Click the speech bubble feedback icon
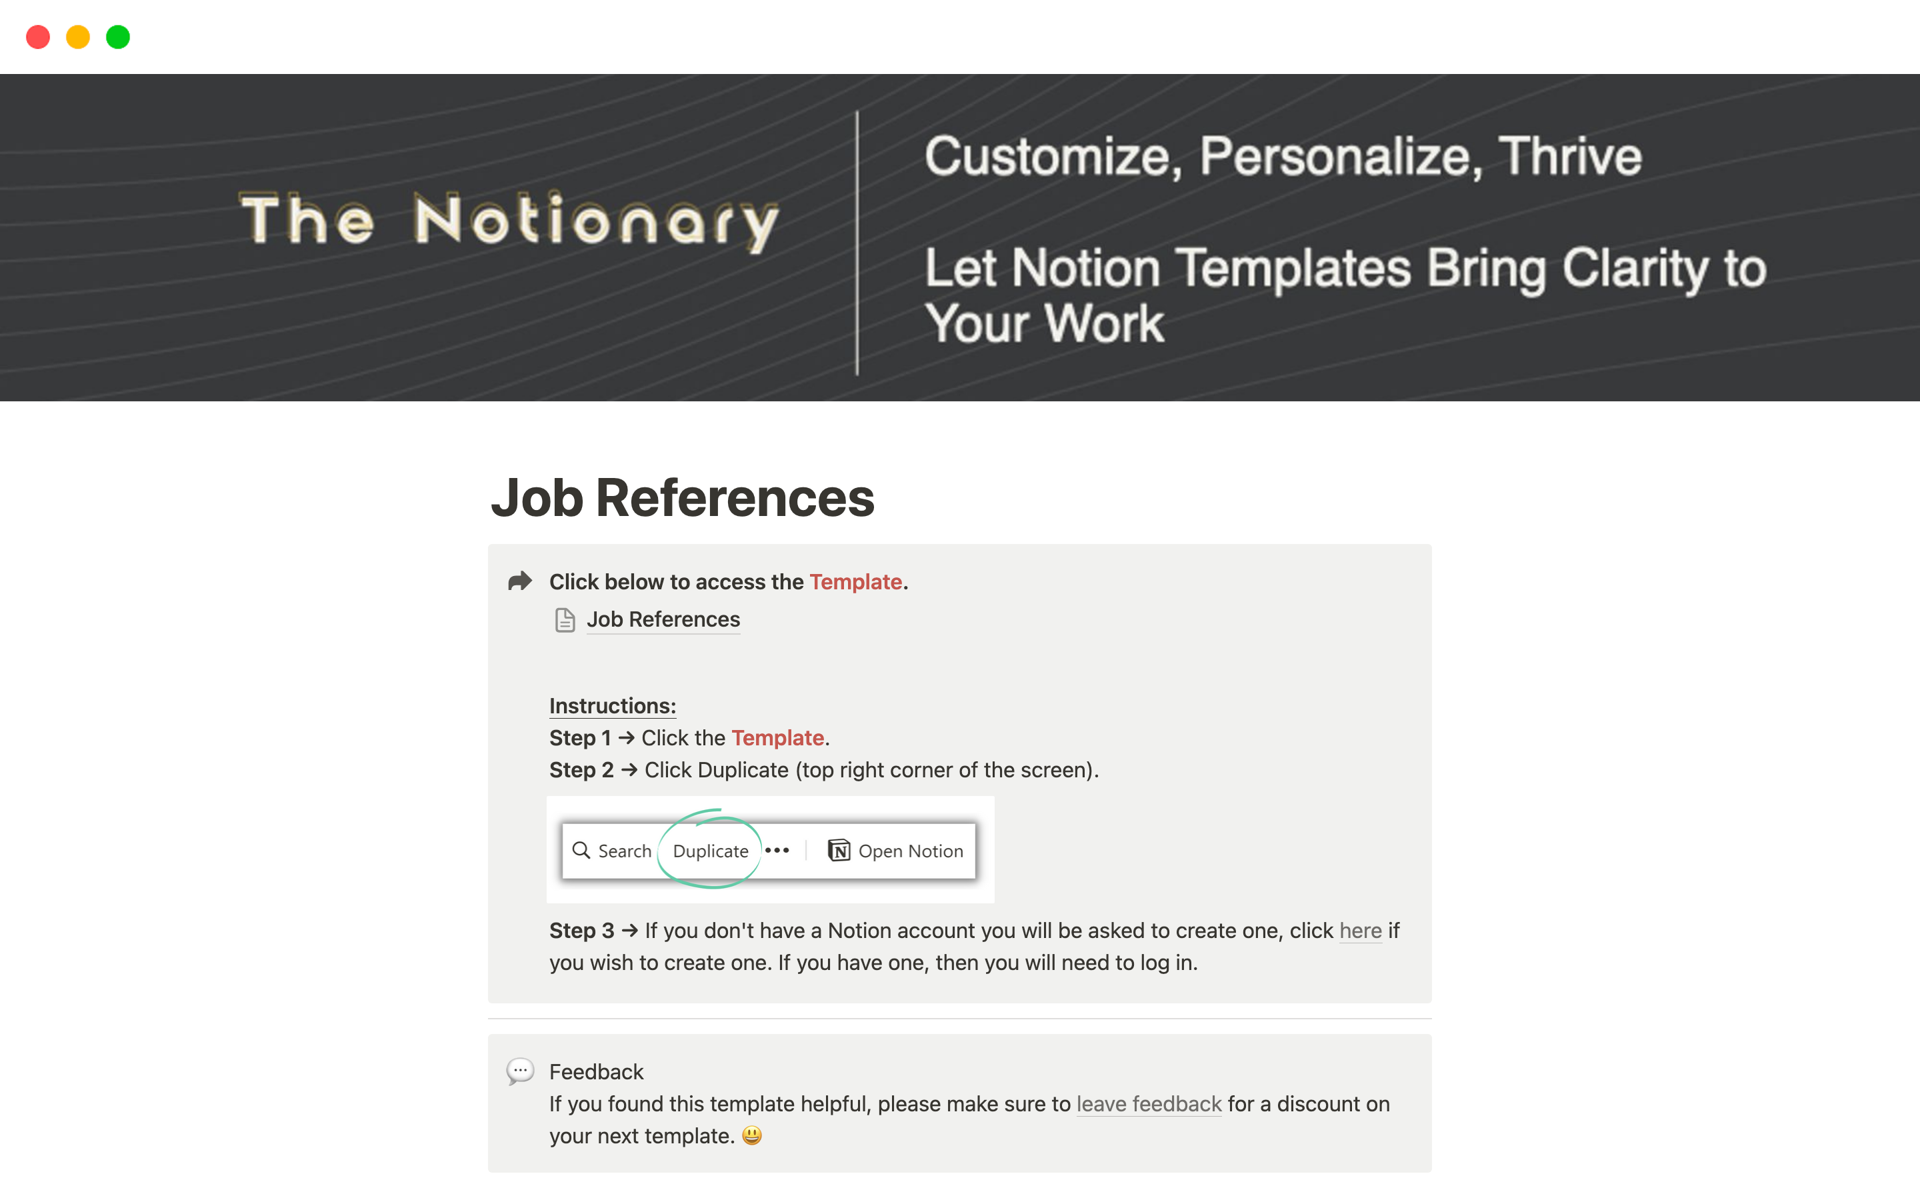The image size is (1920, 1200). [520, 1070]
